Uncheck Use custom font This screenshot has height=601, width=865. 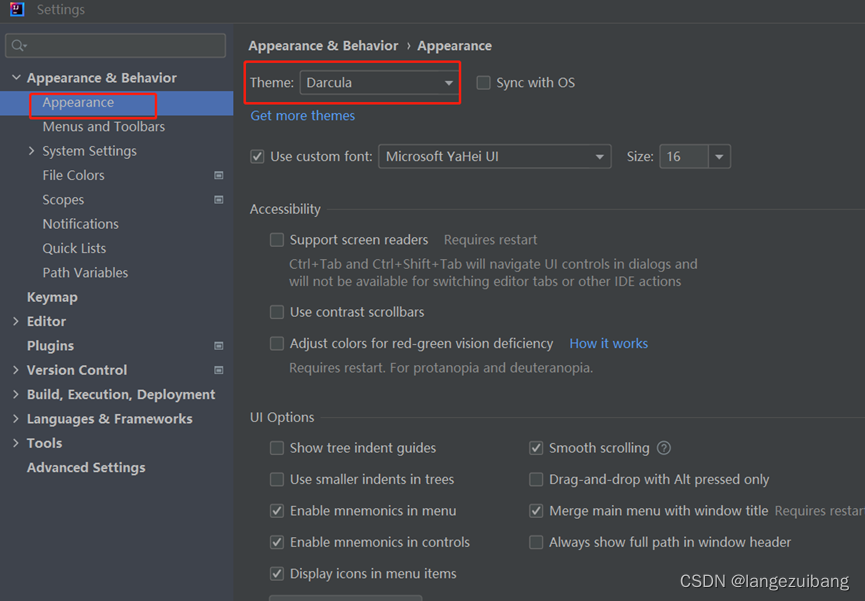(257, 157)
